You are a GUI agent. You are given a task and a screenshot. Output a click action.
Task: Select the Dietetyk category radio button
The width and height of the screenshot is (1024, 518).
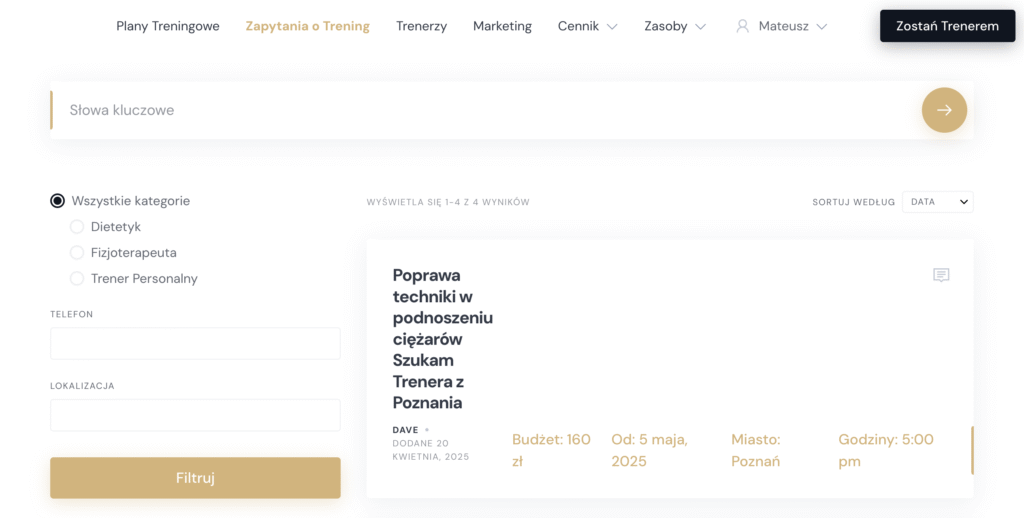[x=77, y=227]
